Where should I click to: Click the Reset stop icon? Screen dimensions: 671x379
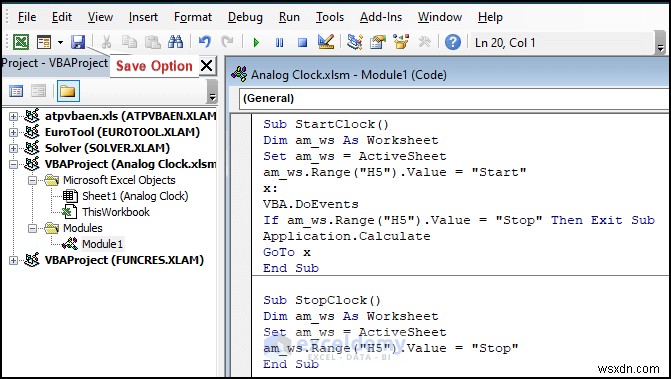(303, 42)
